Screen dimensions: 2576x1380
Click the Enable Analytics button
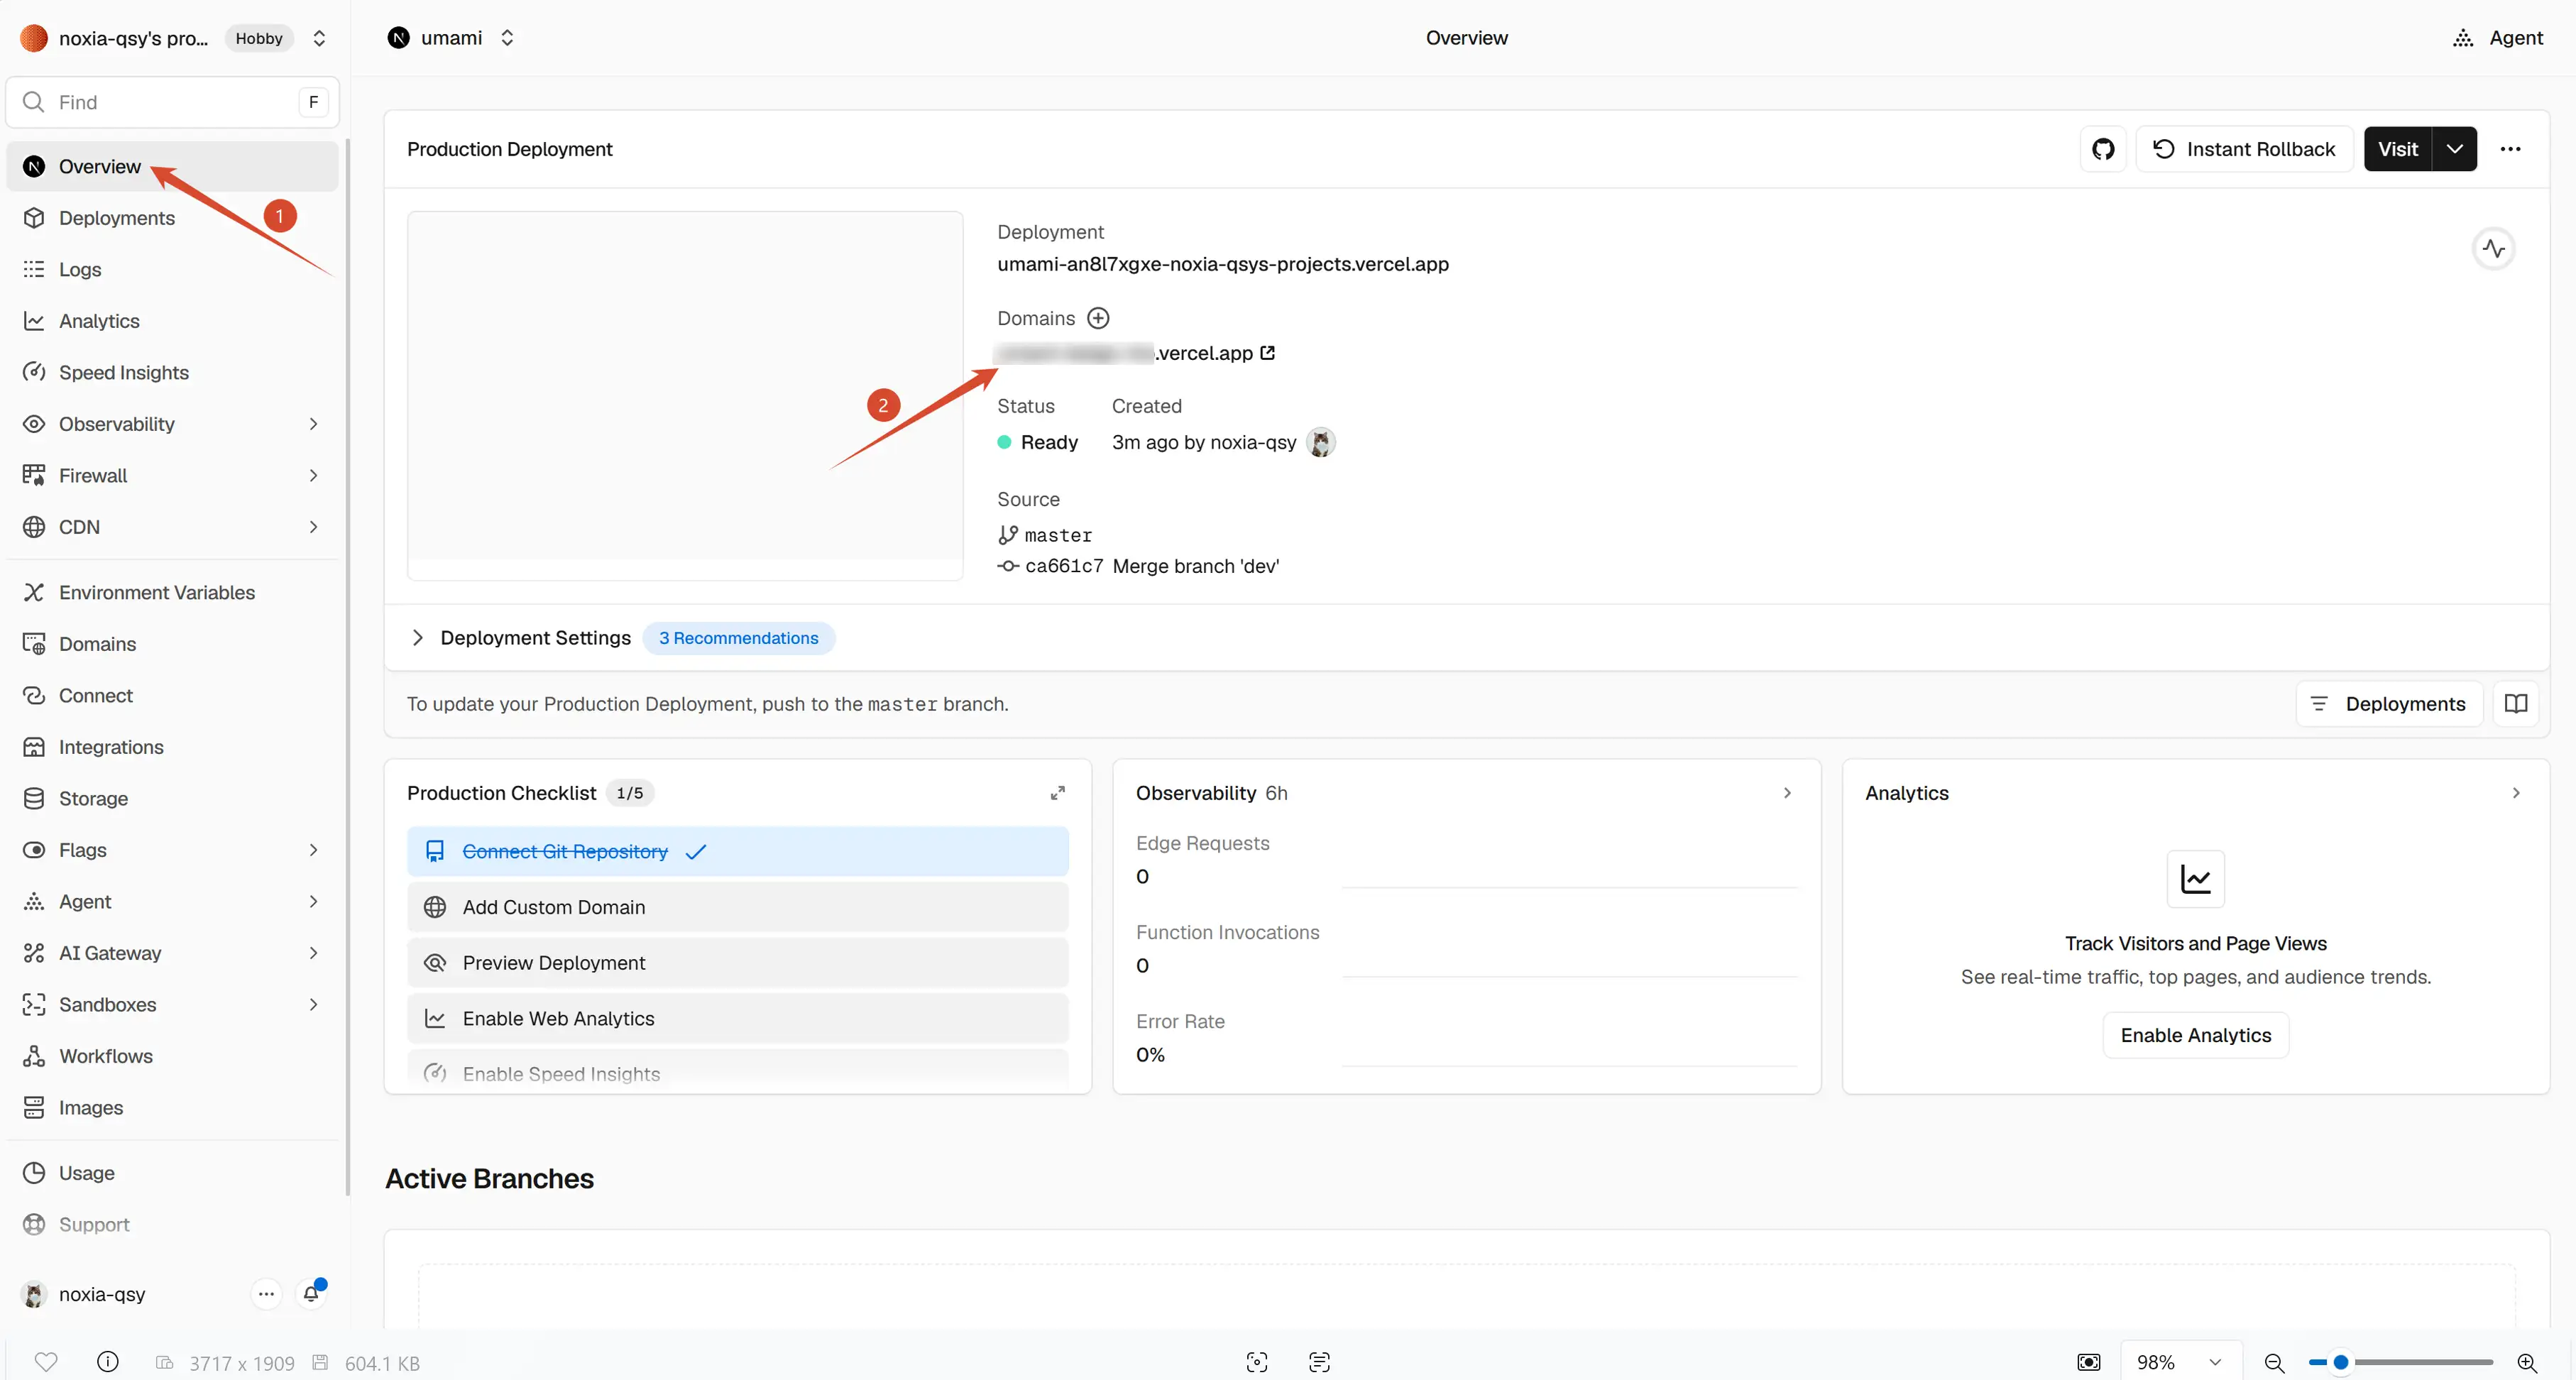click(x=2195, y=1035)
